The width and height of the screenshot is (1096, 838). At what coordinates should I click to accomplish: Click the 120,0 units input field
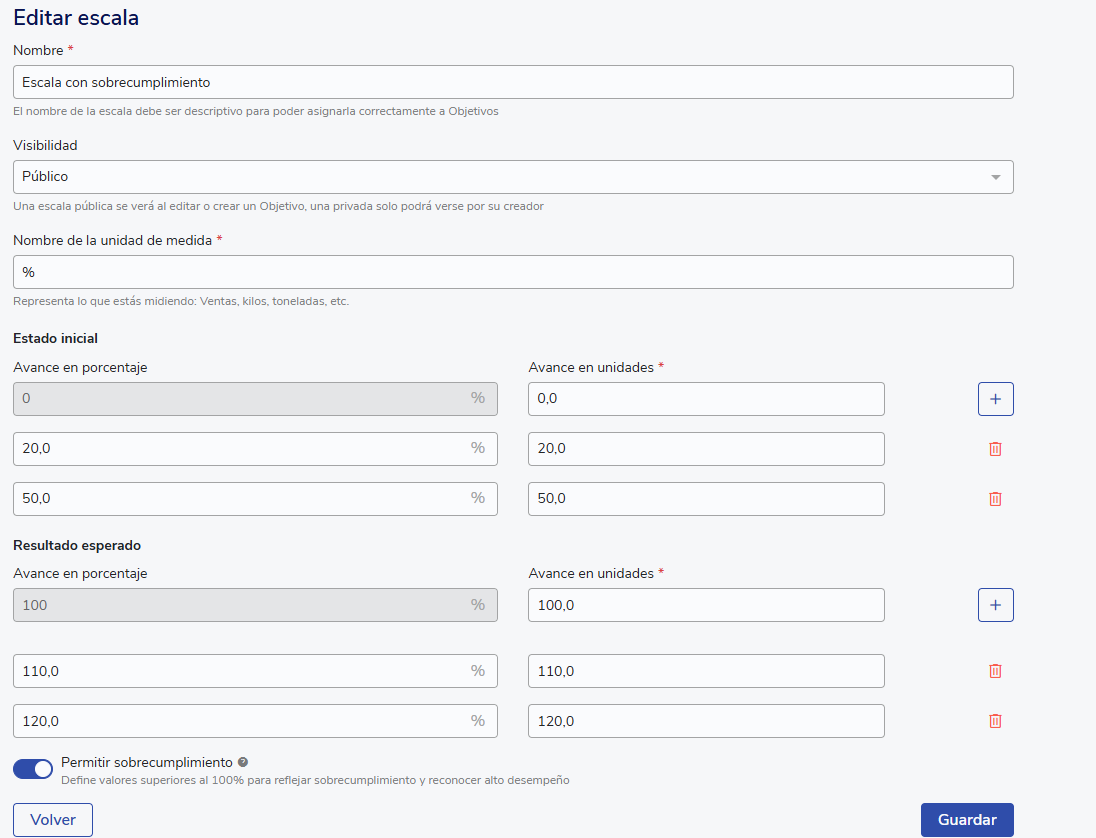coord(706,721)
